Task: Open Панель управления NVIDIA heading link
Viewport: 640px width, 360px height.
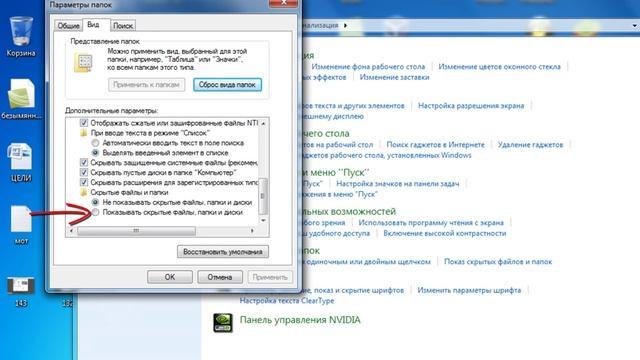Action: click(x=300, y=320)
